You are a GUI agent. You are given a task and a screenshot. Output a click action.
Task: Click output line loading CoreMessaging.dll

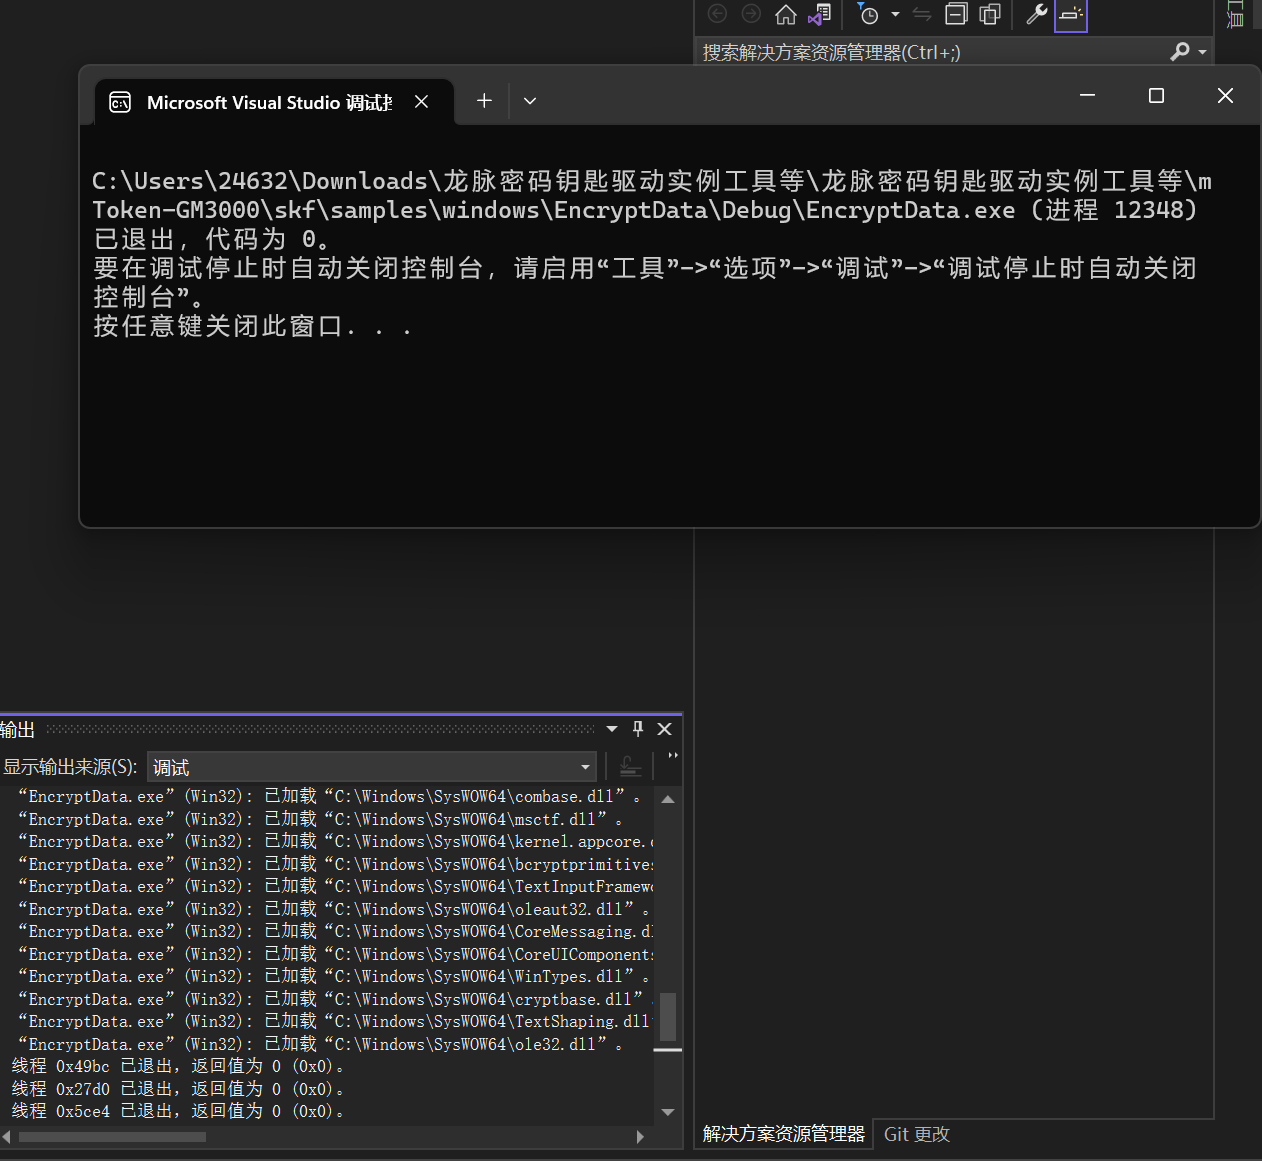click(334, 931)
